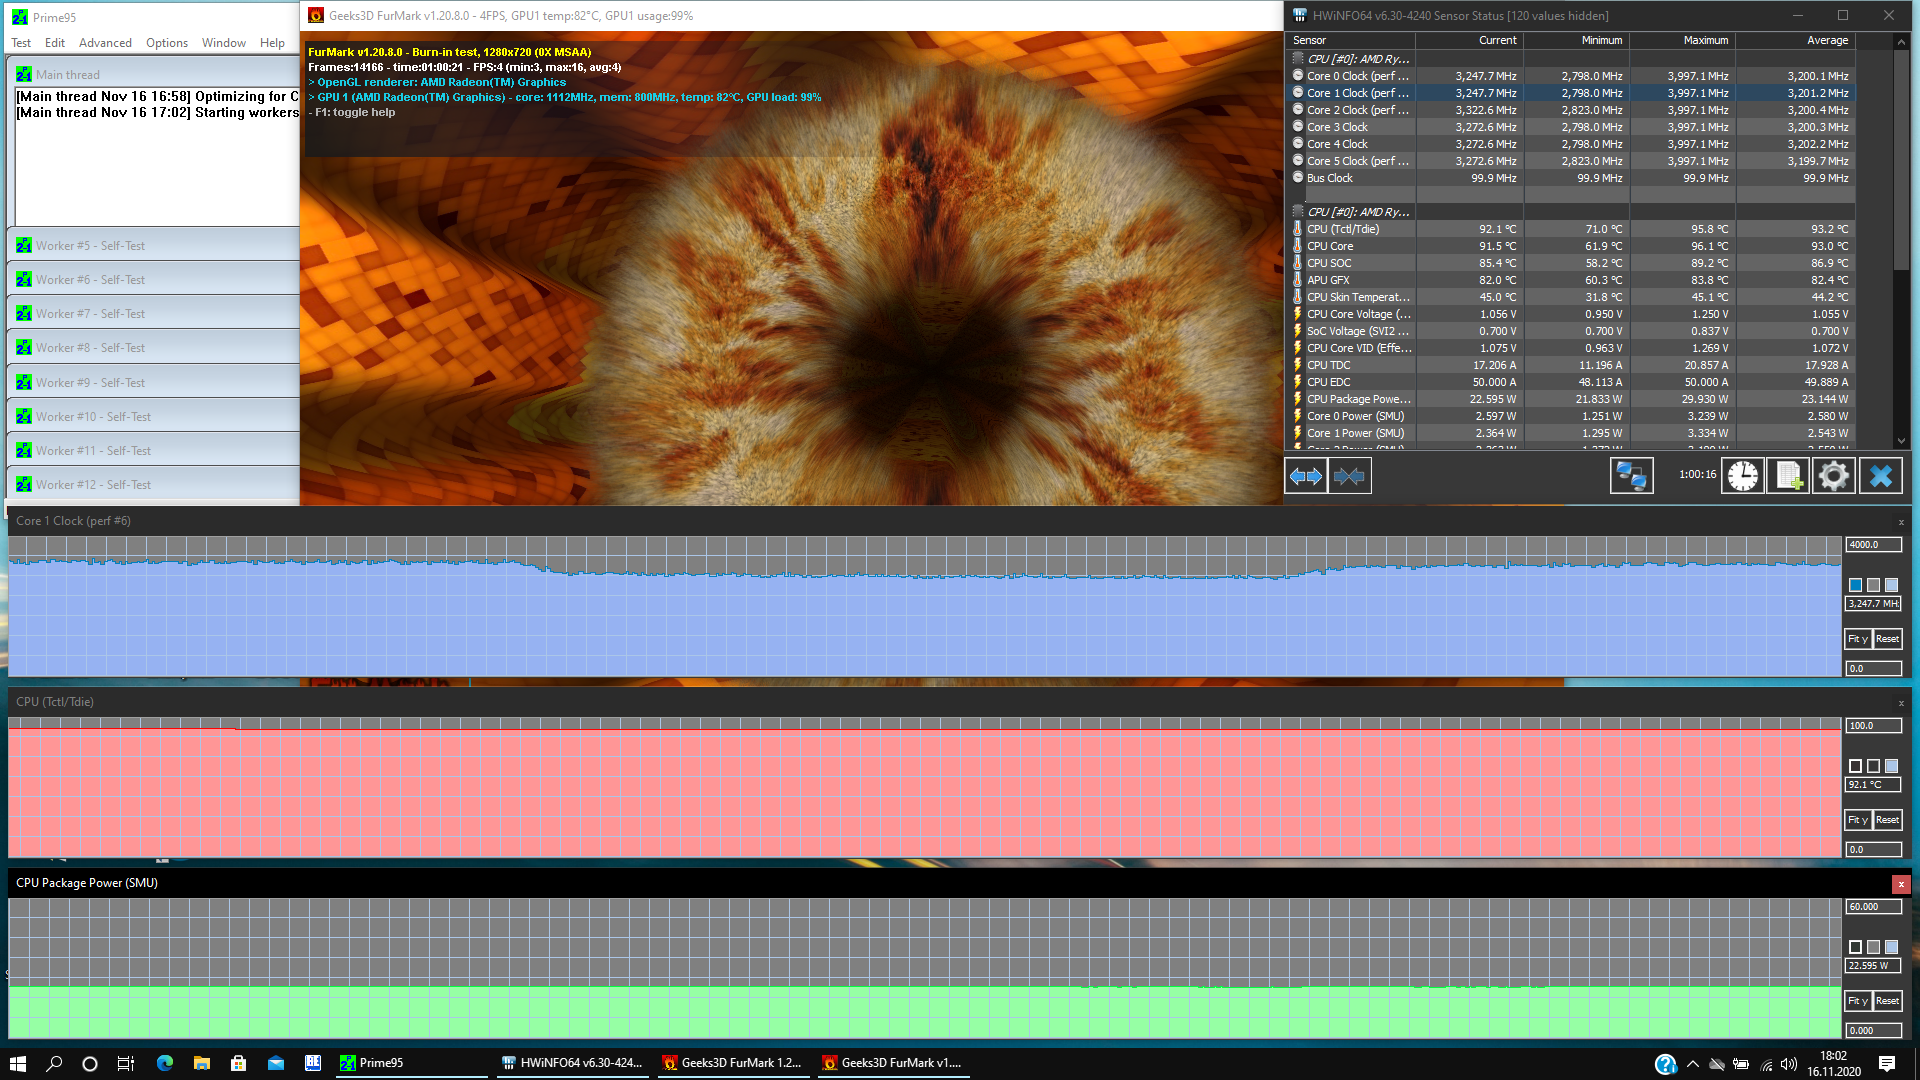This screenshot has width=1920, height=1080.
Task: Click the blue X close sensors icon
Action: click(1880, 476)
